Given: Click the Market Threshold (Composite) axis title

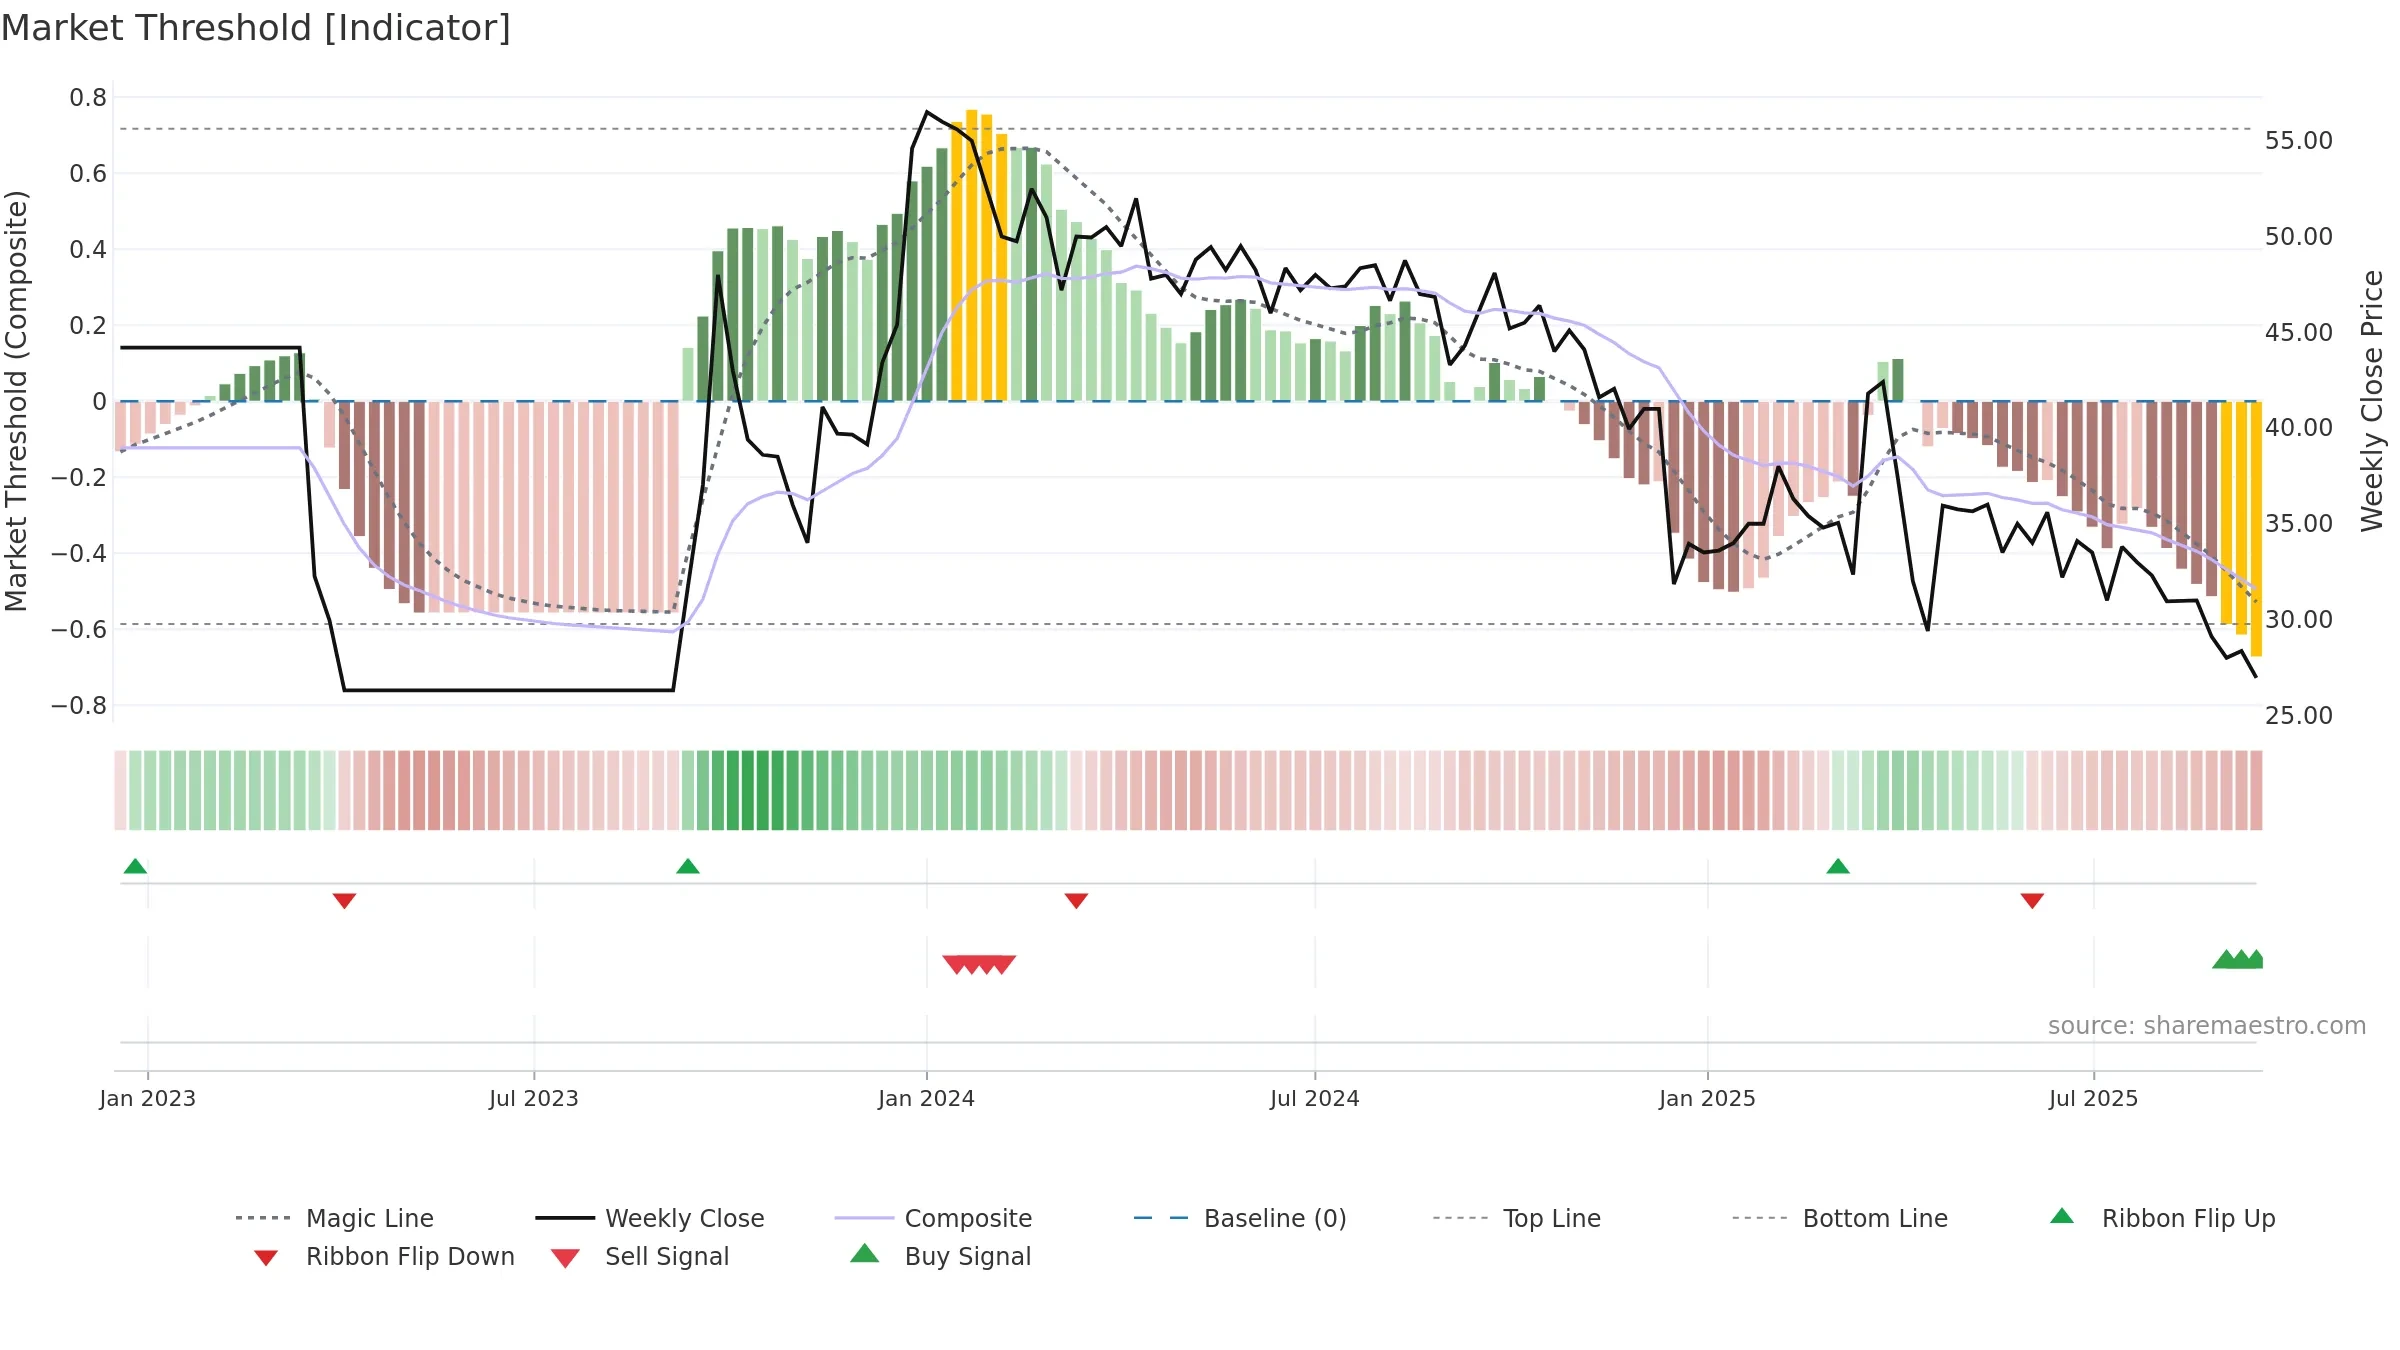Looking at the screenshot, I should point(16,401).
